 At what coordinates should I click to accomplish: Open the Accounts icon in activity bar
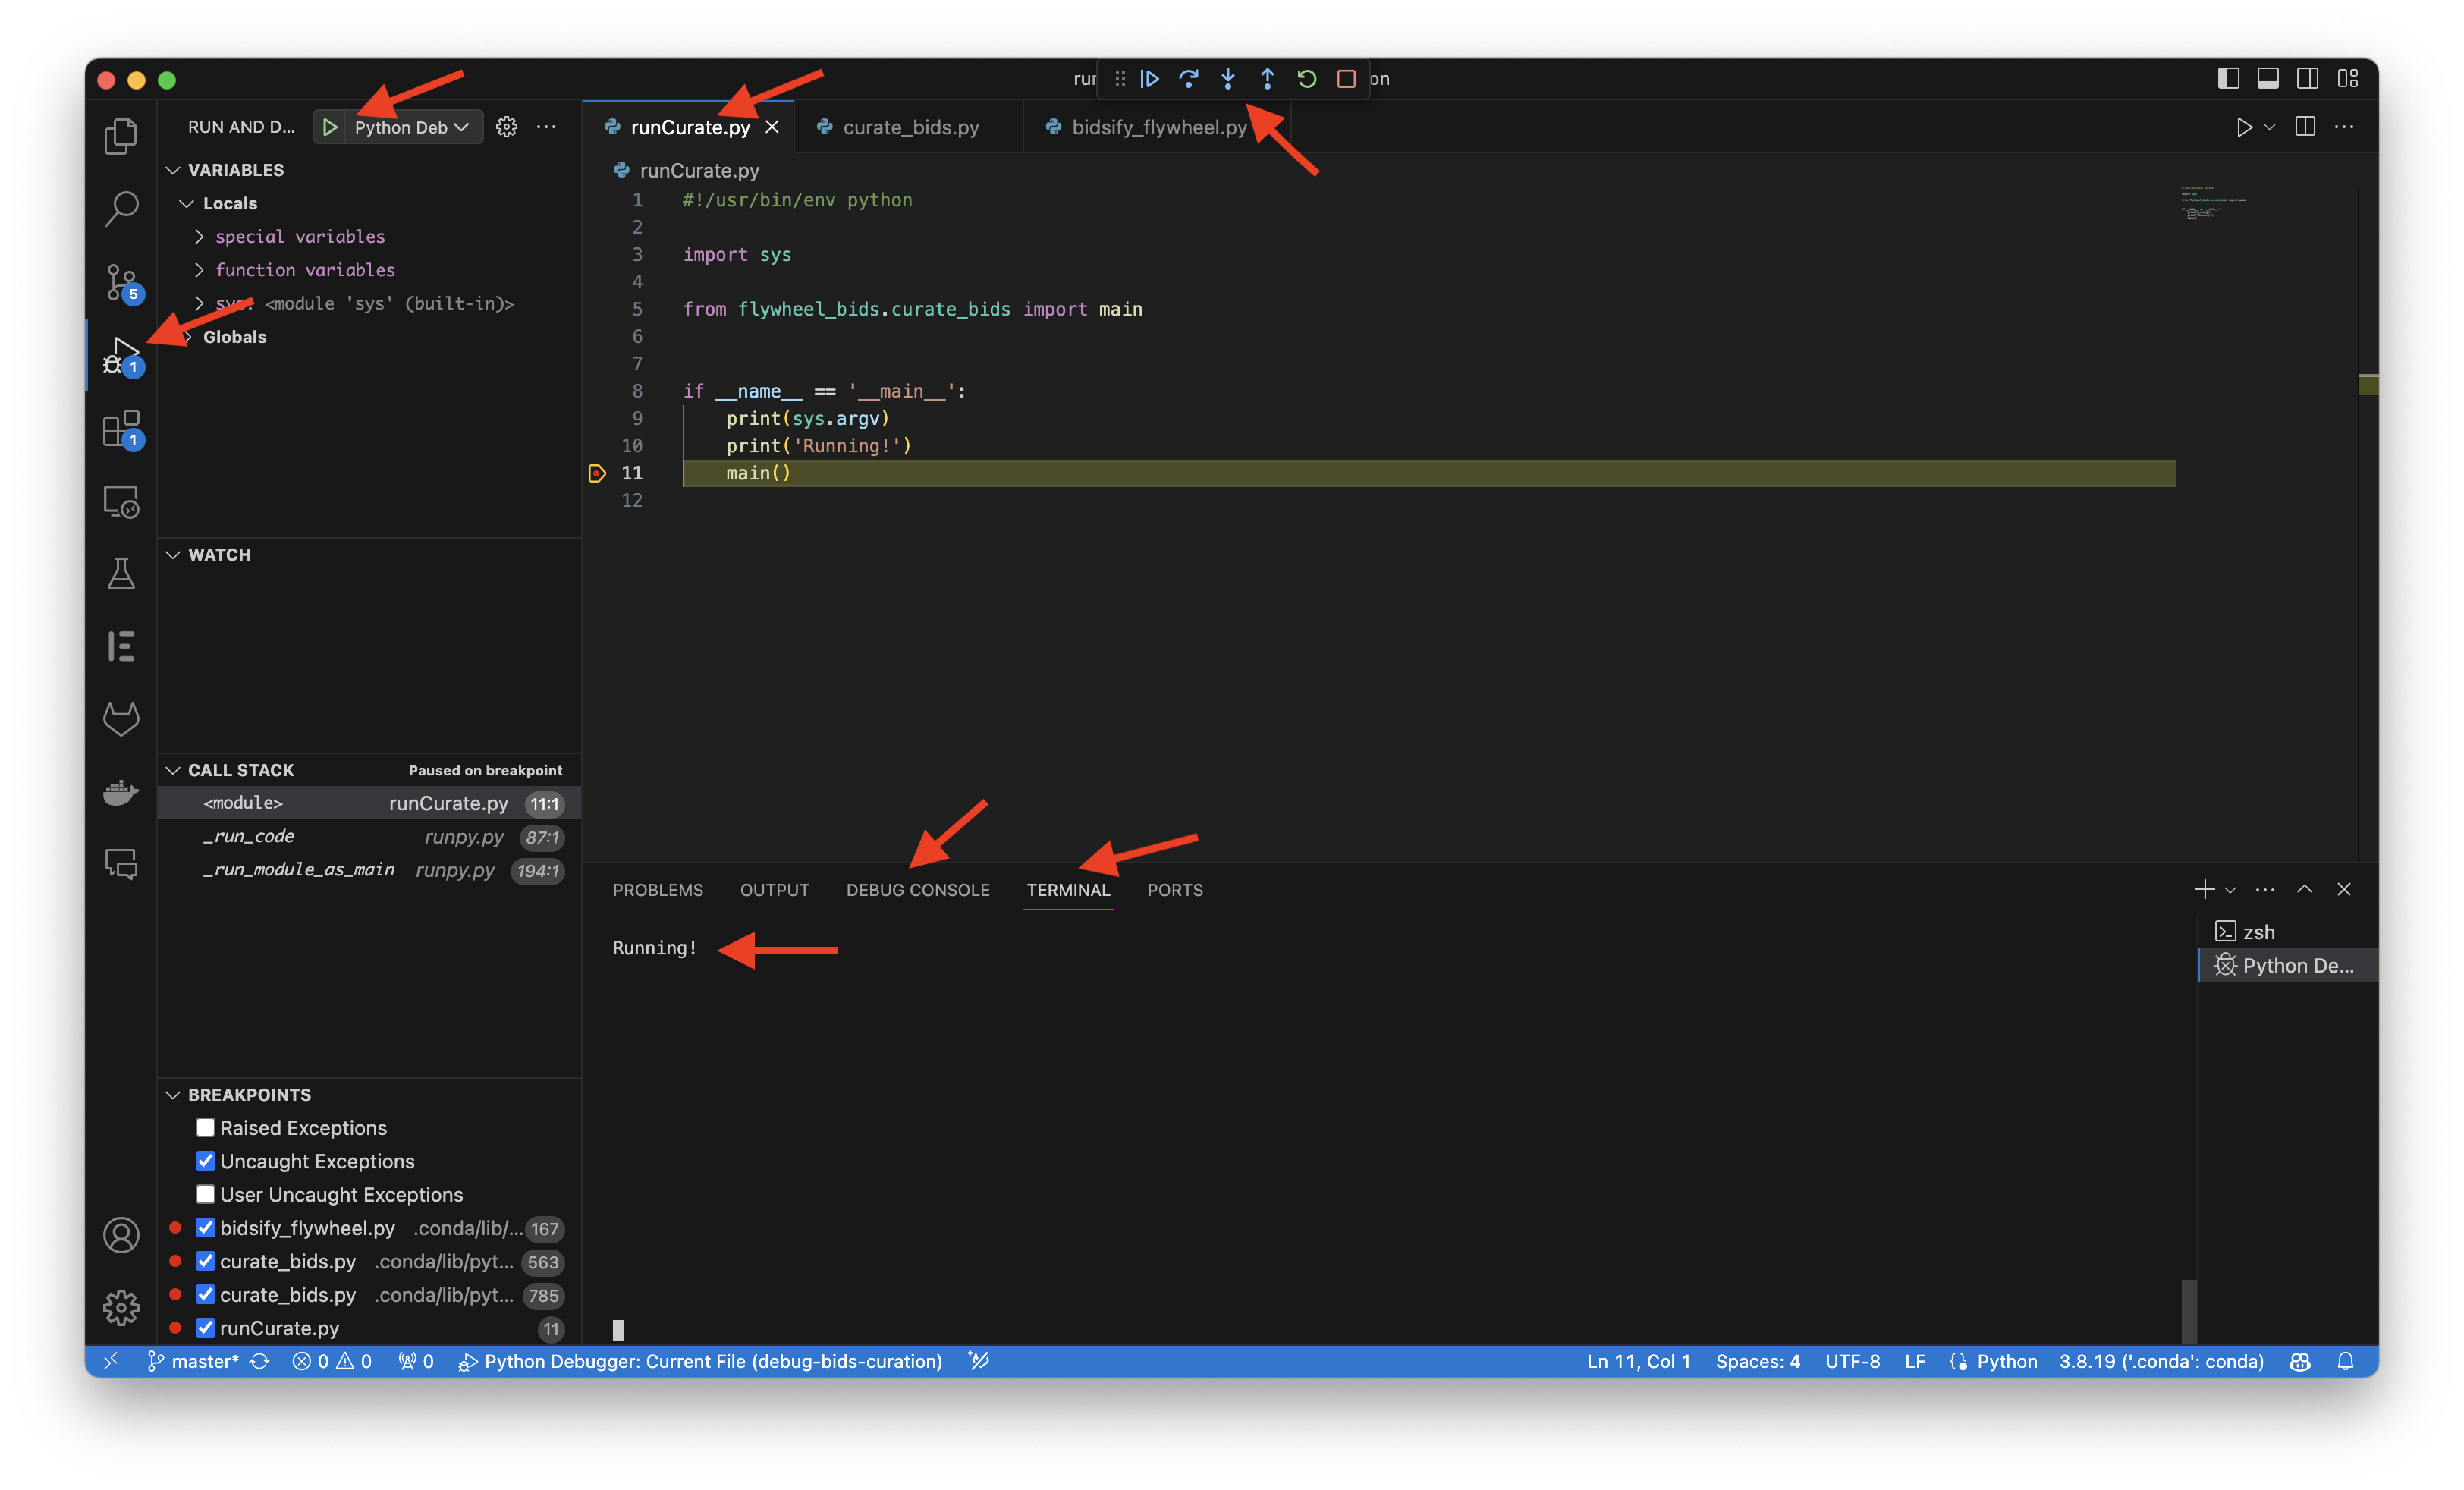pyautogui.click(x=121, y=1235)
